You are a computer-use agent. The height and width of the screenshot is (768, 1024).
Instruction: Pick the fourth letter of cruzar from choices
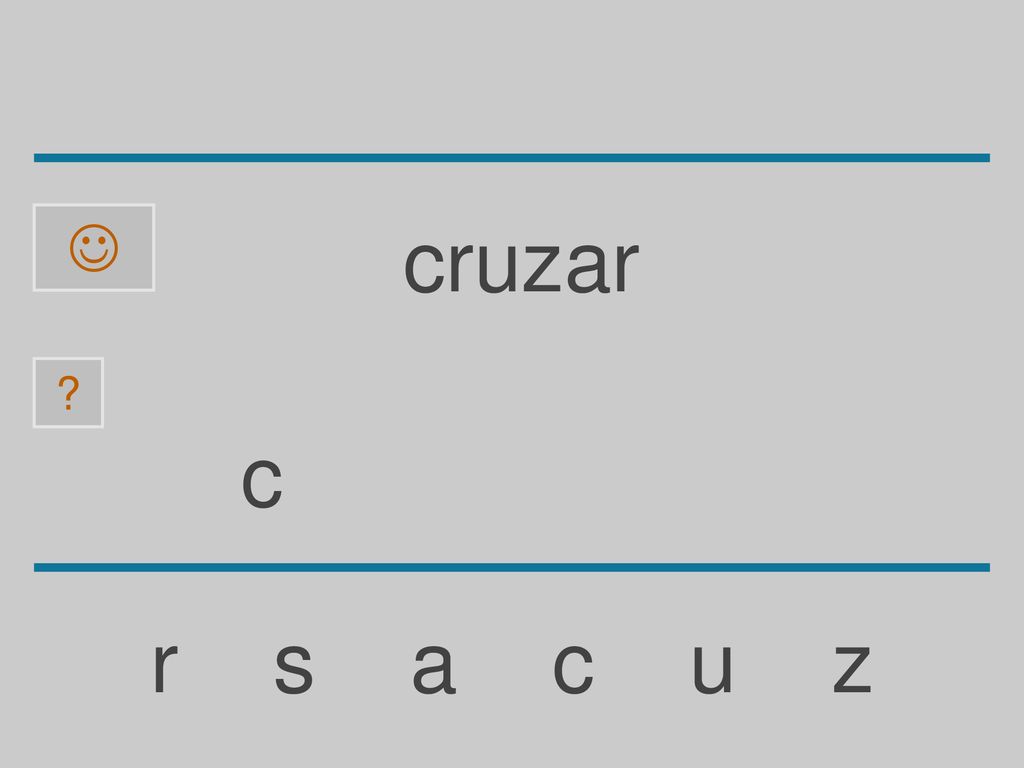pos(852,667)
